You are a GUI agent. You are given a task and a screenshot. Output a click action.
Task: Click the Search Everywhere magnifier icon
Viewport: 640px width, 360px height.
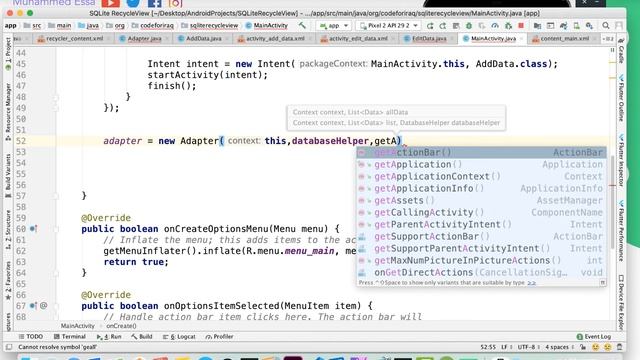coord(606,26)
